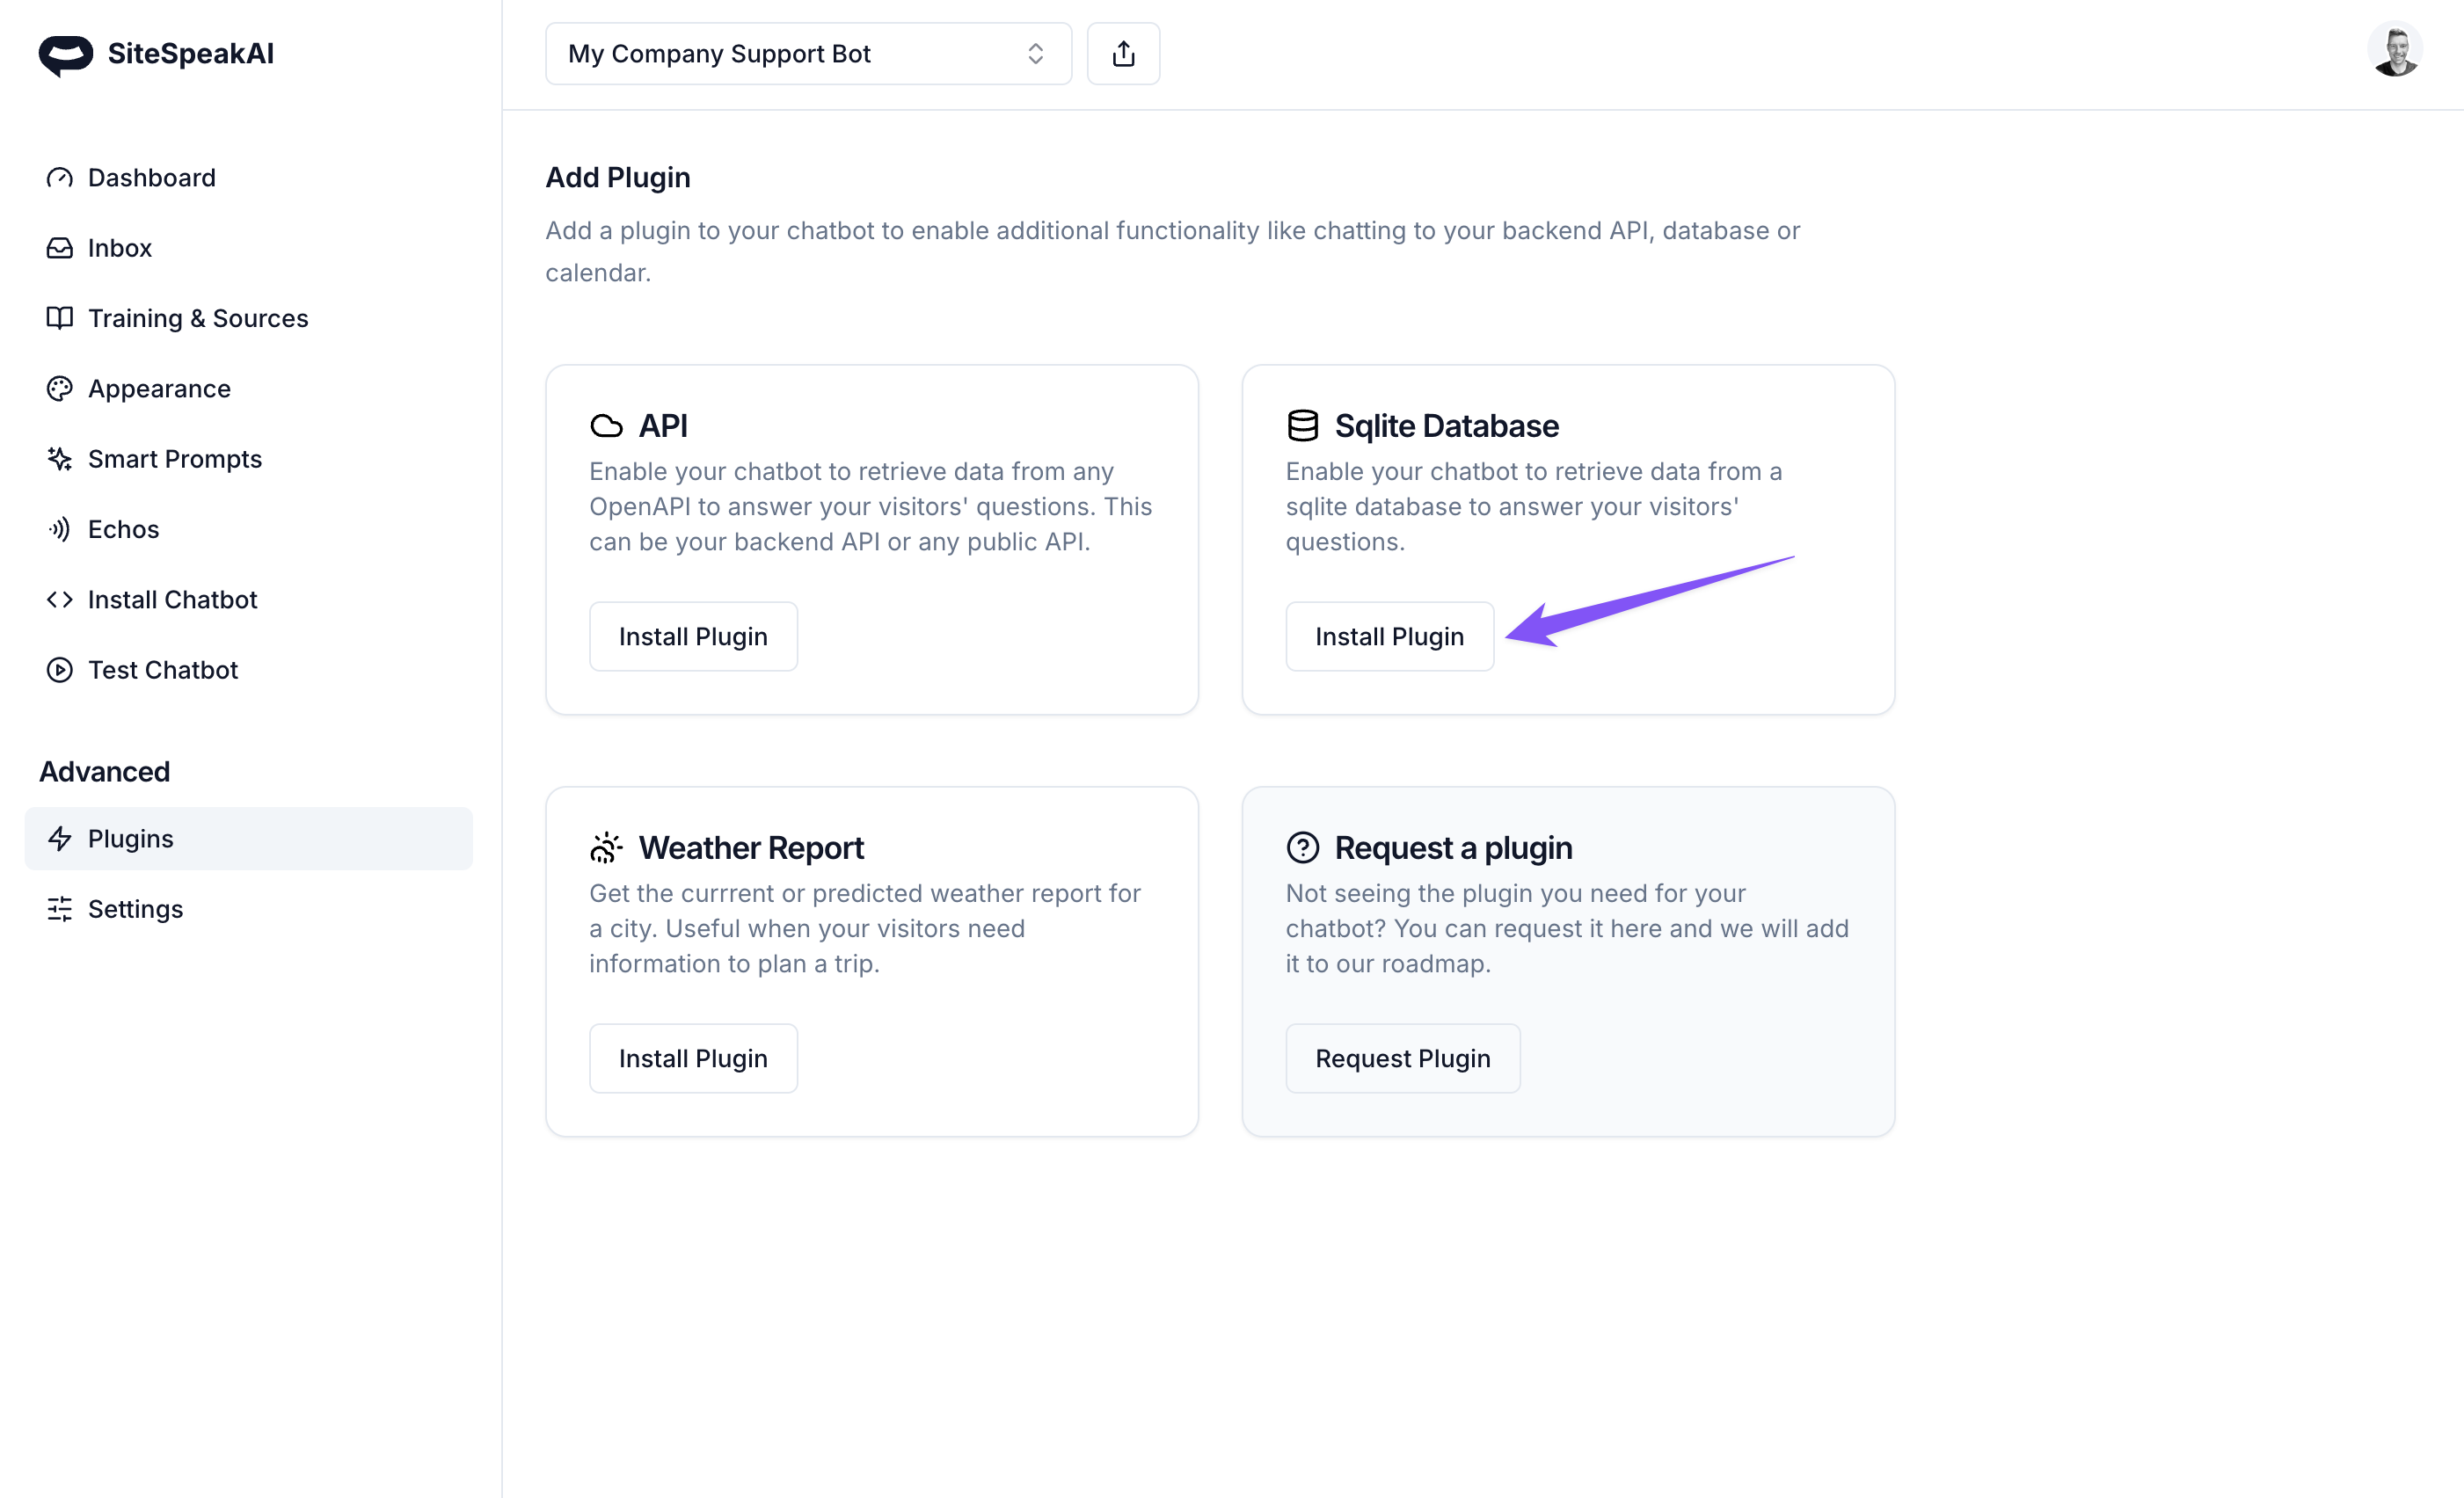Screen dimensions: 2464x1498
Task: Click the Echos sound wave icon
Action: click(x=60, y=529)
